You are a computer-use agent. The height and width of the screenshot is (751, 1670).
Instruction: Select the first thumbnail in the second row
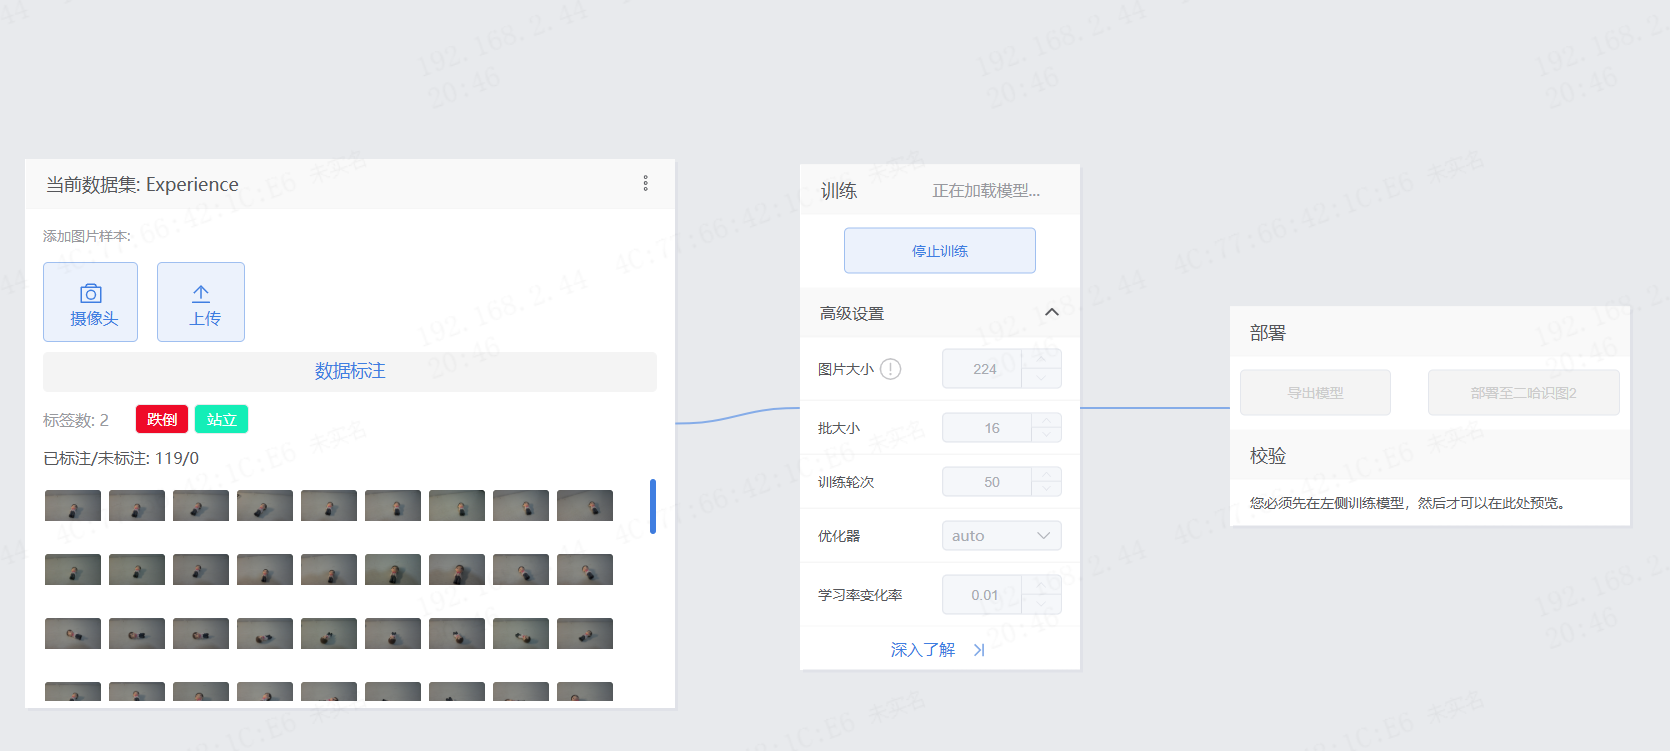click(73, 570)
